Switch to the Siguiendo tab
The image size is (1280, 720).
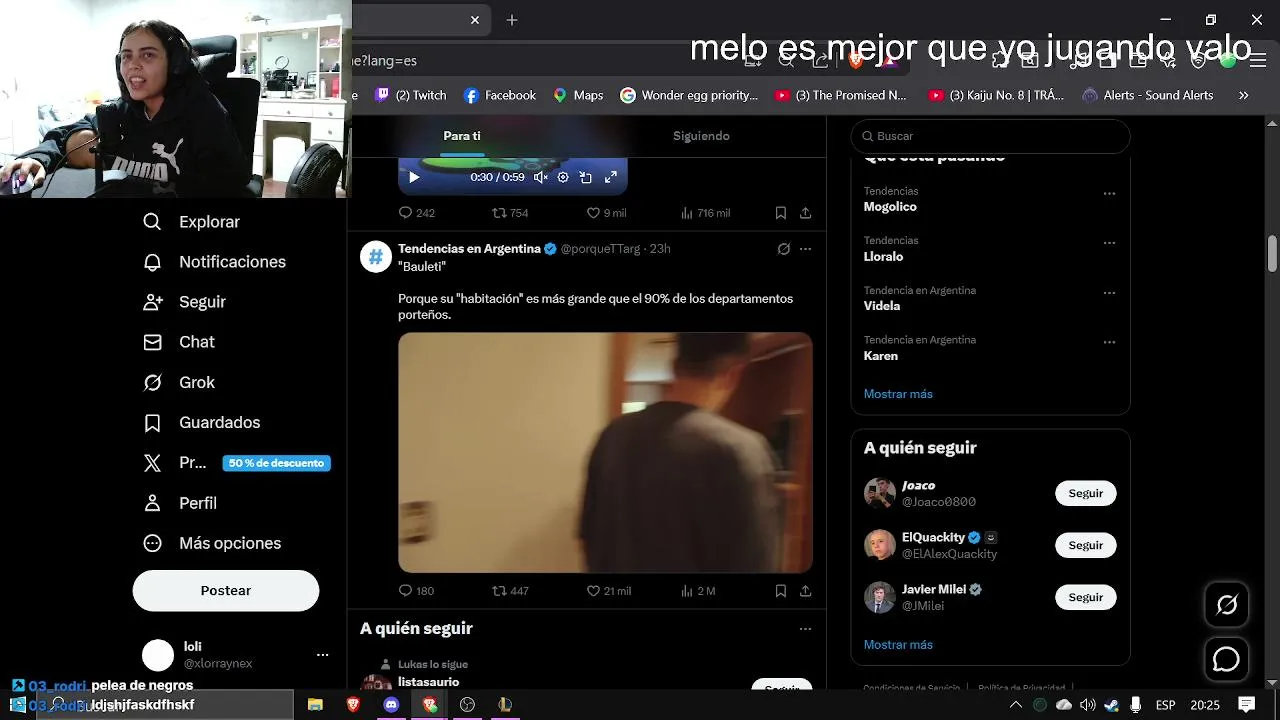(x=701, y=136)
